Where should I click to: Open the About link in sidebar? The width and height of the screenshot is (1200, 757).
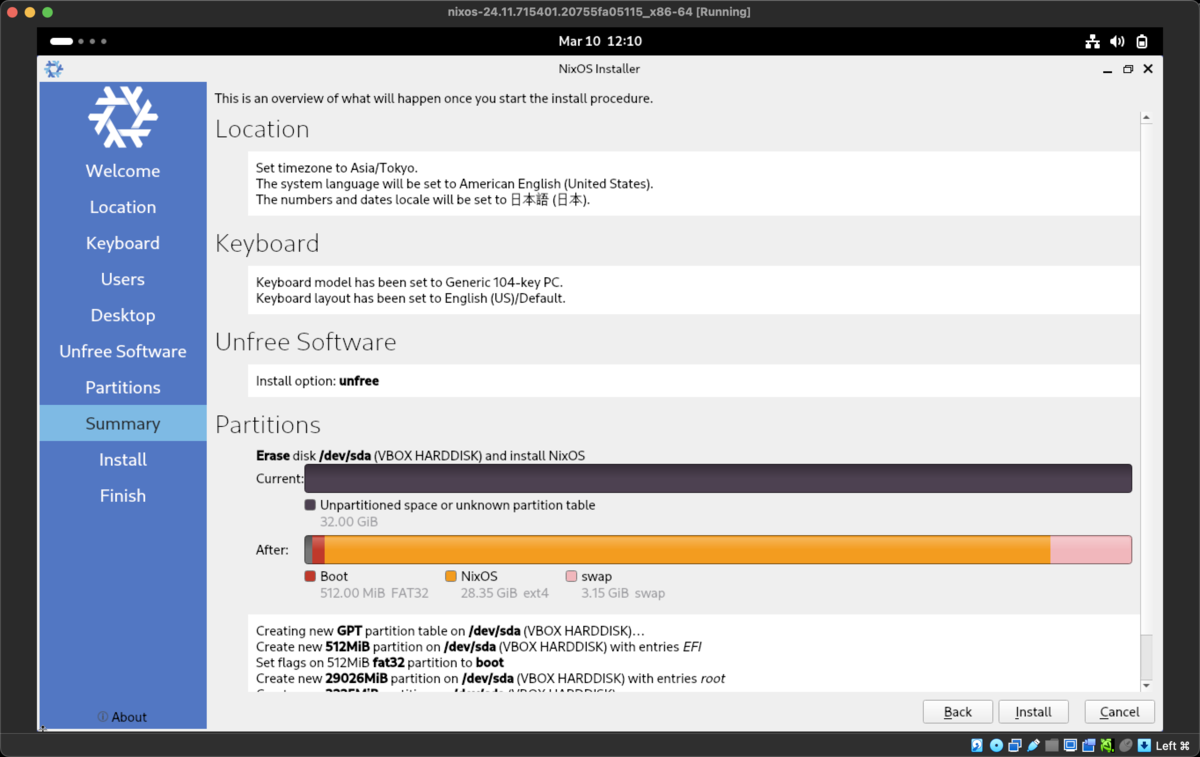coord(123,717)
